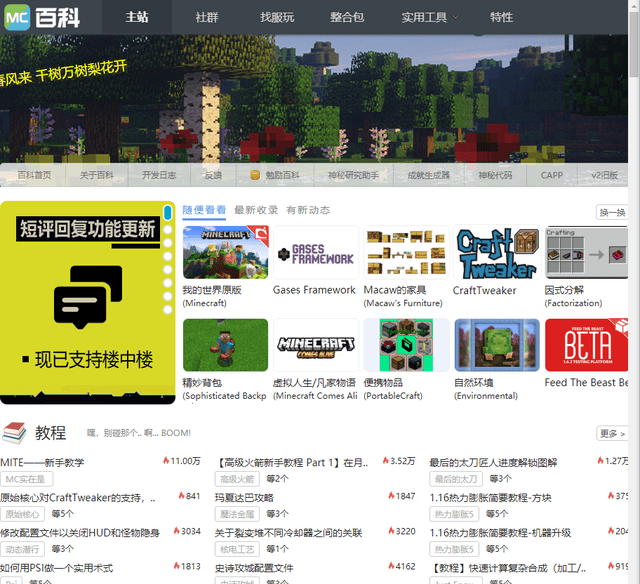
Task: Open the 社群 navigation item
Action: 207,17
